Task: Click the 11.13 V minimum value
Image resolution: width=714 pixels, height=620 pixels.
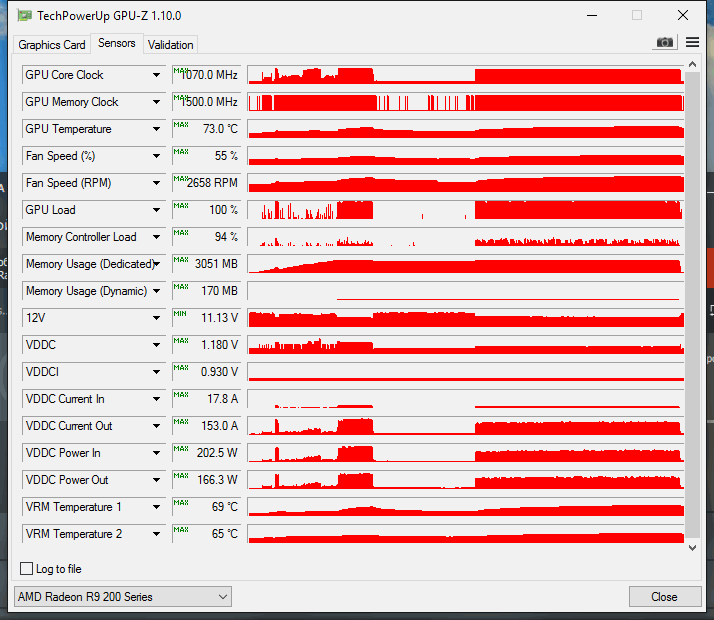Action: [207, 318]
